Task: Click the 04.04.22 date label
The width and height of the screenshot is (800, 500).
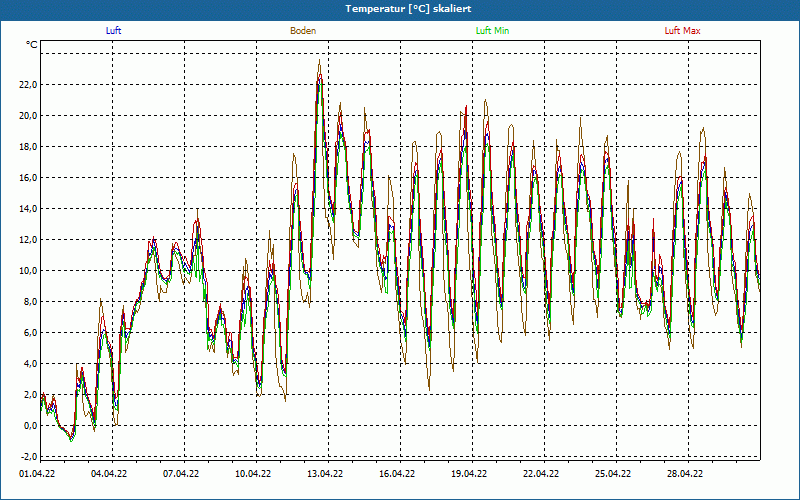Action: (x=109, y=473)
